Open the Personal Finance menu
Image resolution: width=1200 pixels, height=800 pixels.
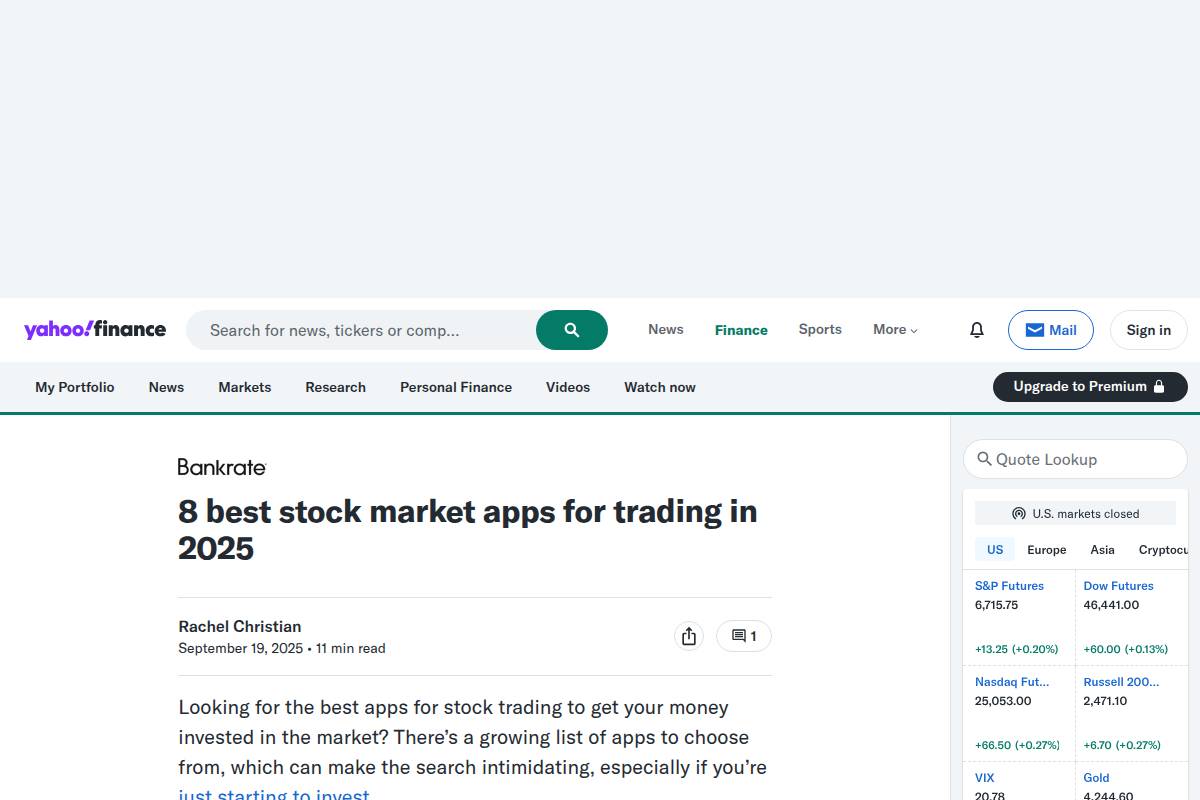coord(456,387)
